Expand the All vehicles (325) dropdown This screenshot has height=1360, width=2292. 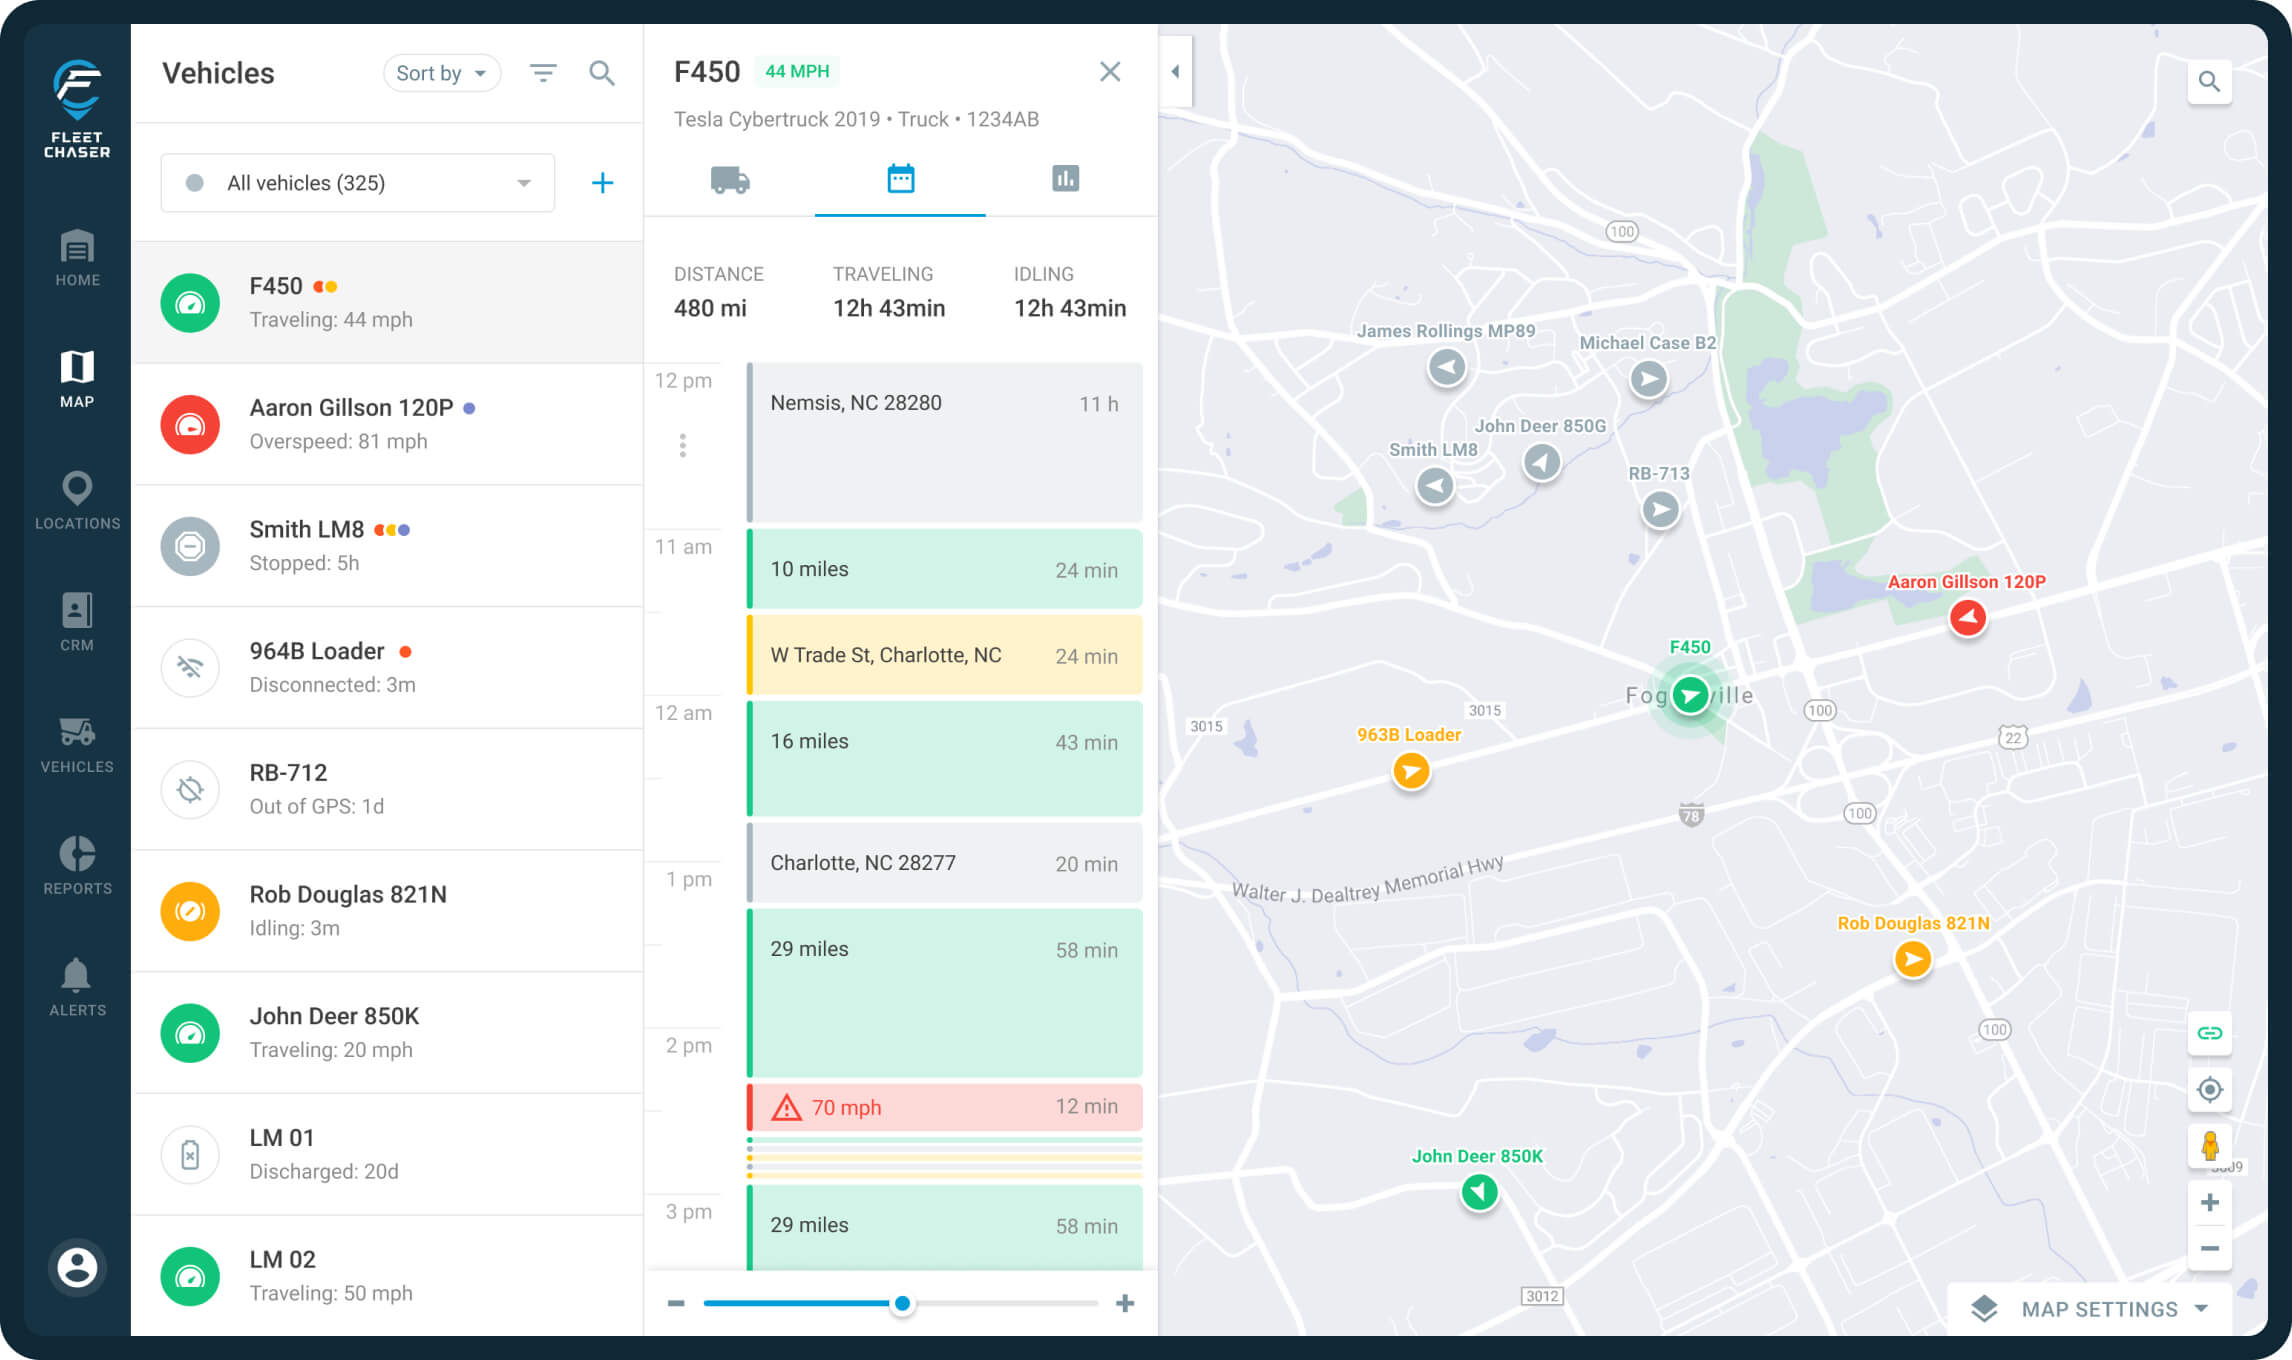point(357,183)
